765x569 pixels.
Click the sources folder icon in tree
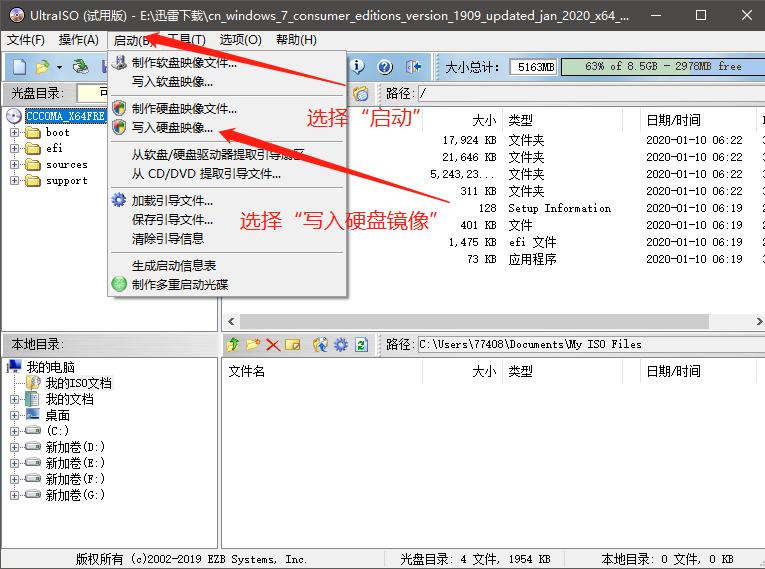[x=33, y=164]
